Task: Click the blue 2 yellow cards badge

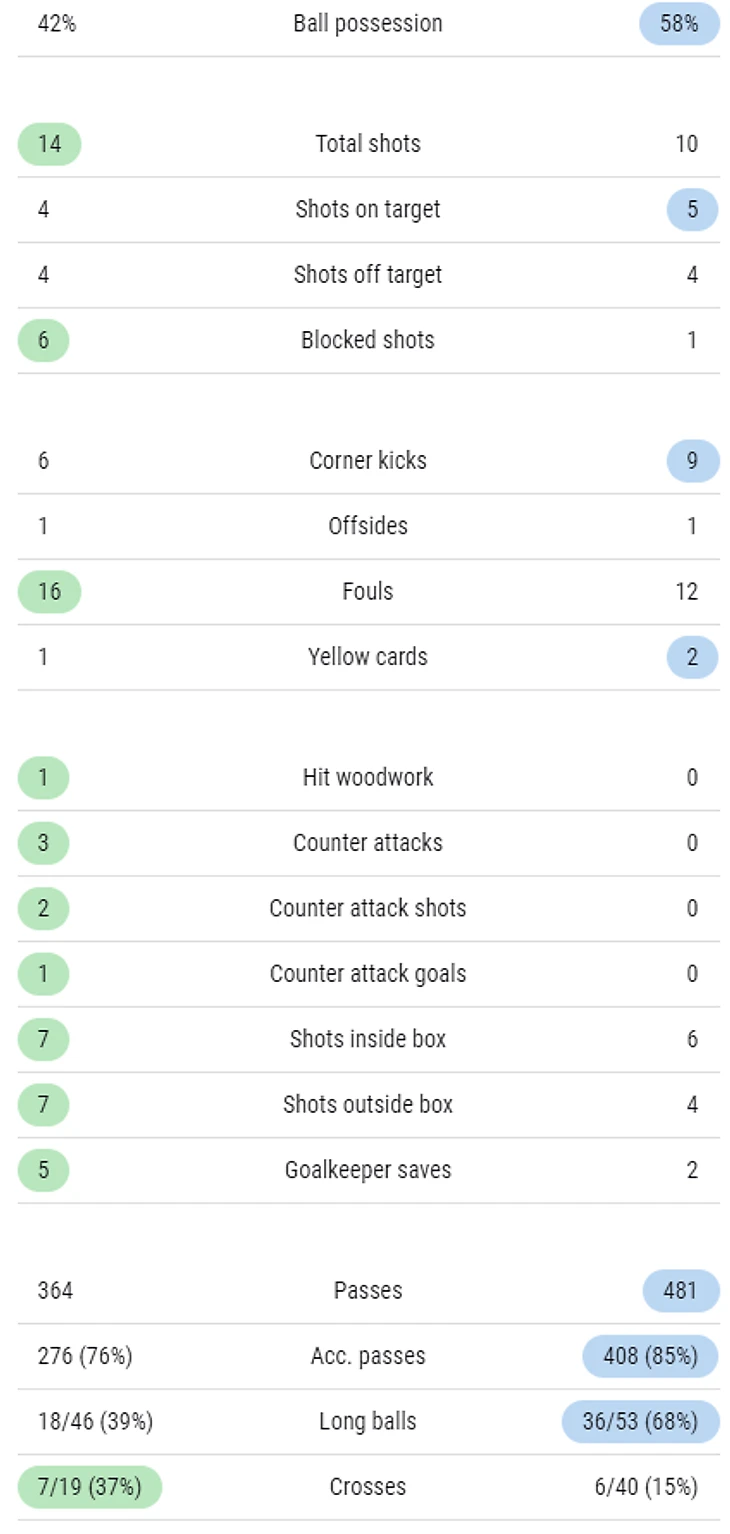Action: click(692, 658)
